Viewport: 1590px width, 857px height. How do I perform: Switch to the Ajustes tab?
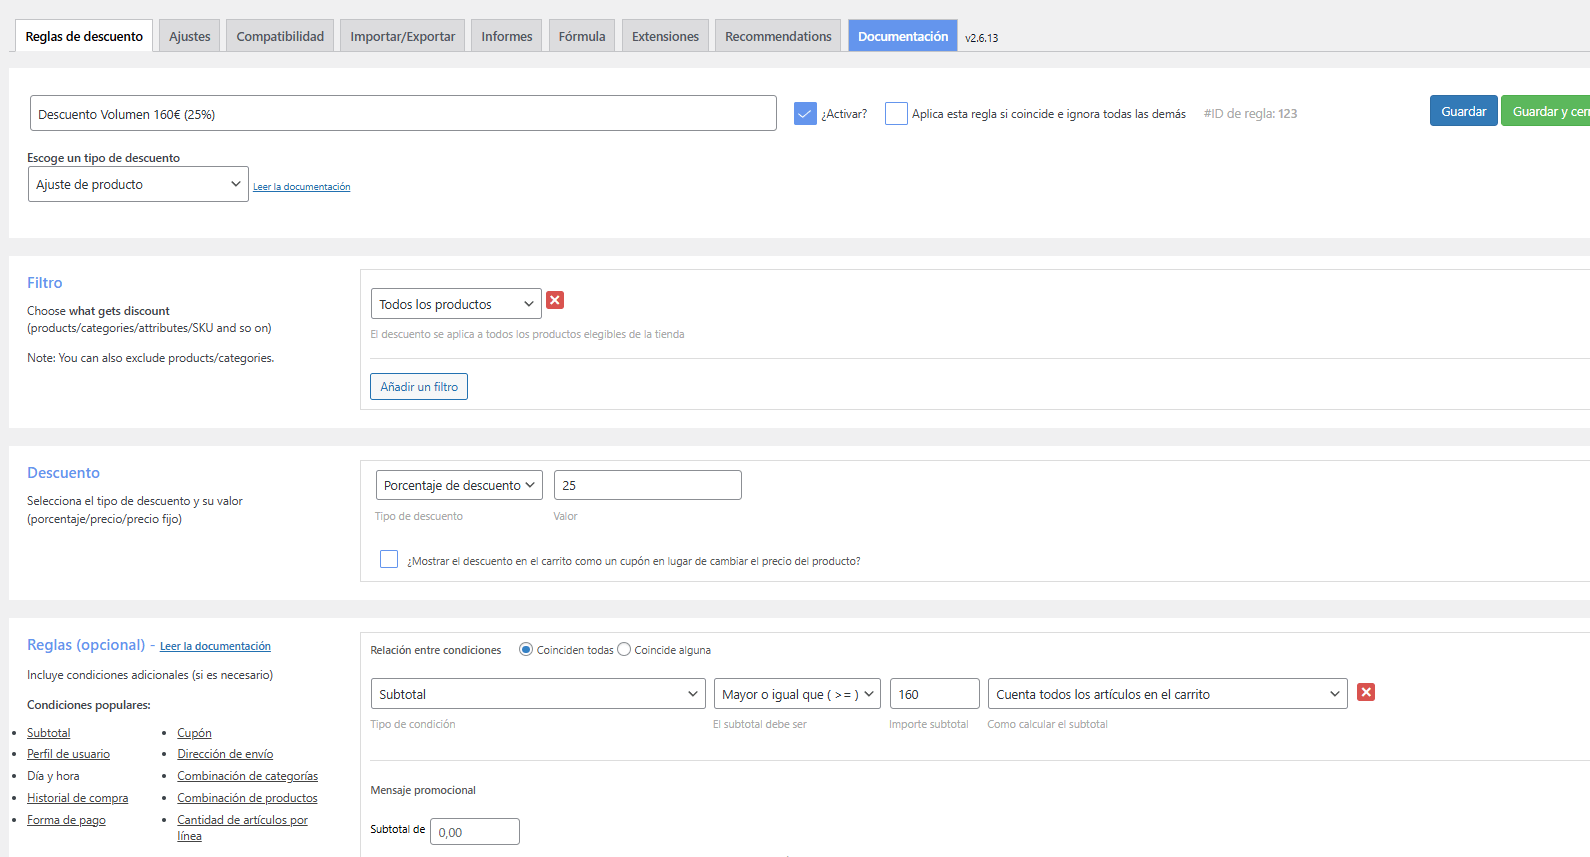click(189, 36)
